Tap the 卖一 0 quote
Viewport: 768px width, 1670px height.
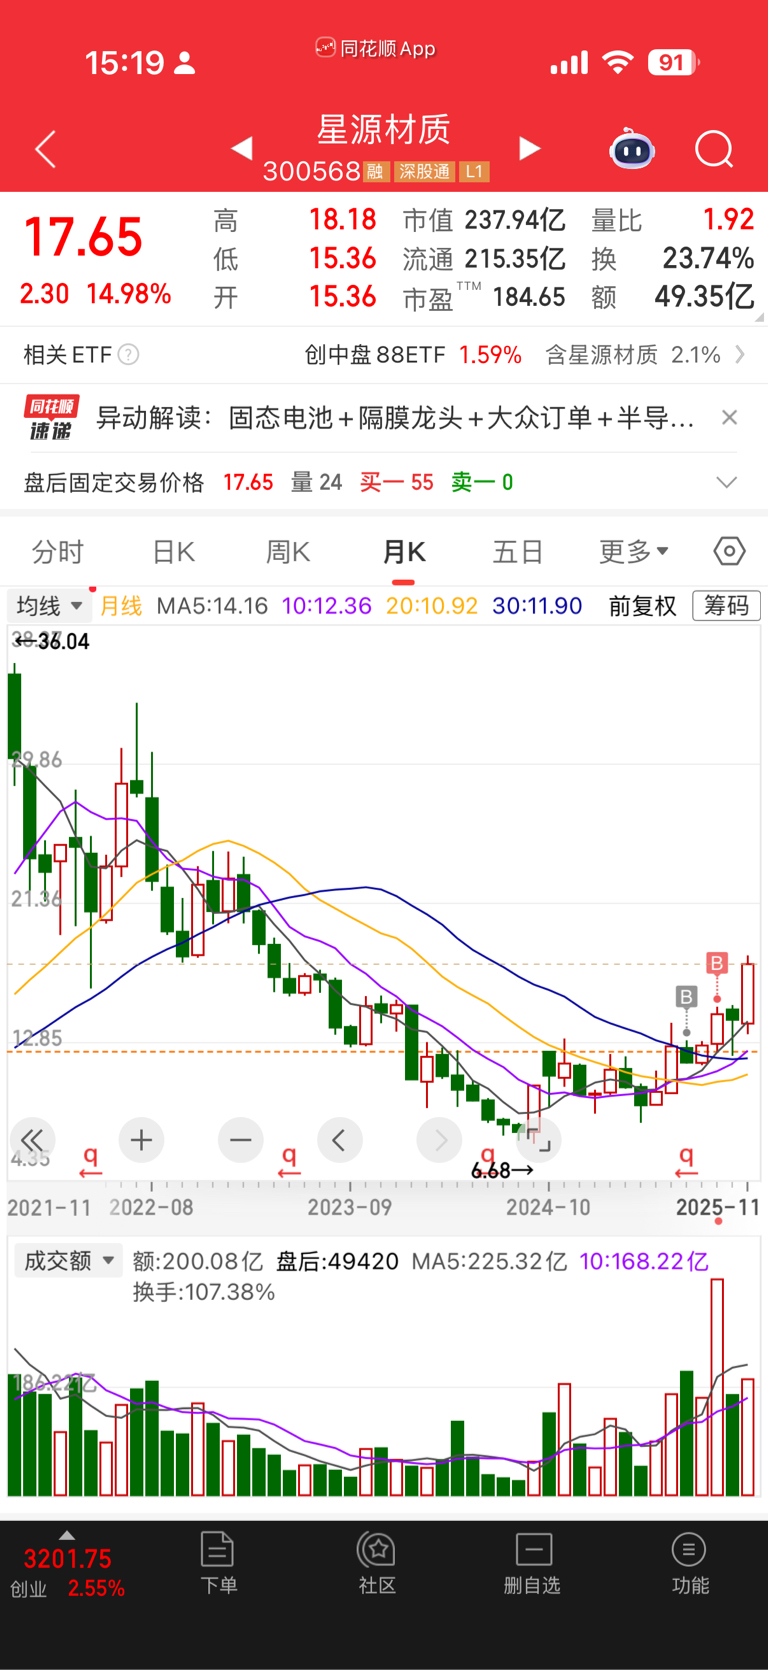point(482,482)
